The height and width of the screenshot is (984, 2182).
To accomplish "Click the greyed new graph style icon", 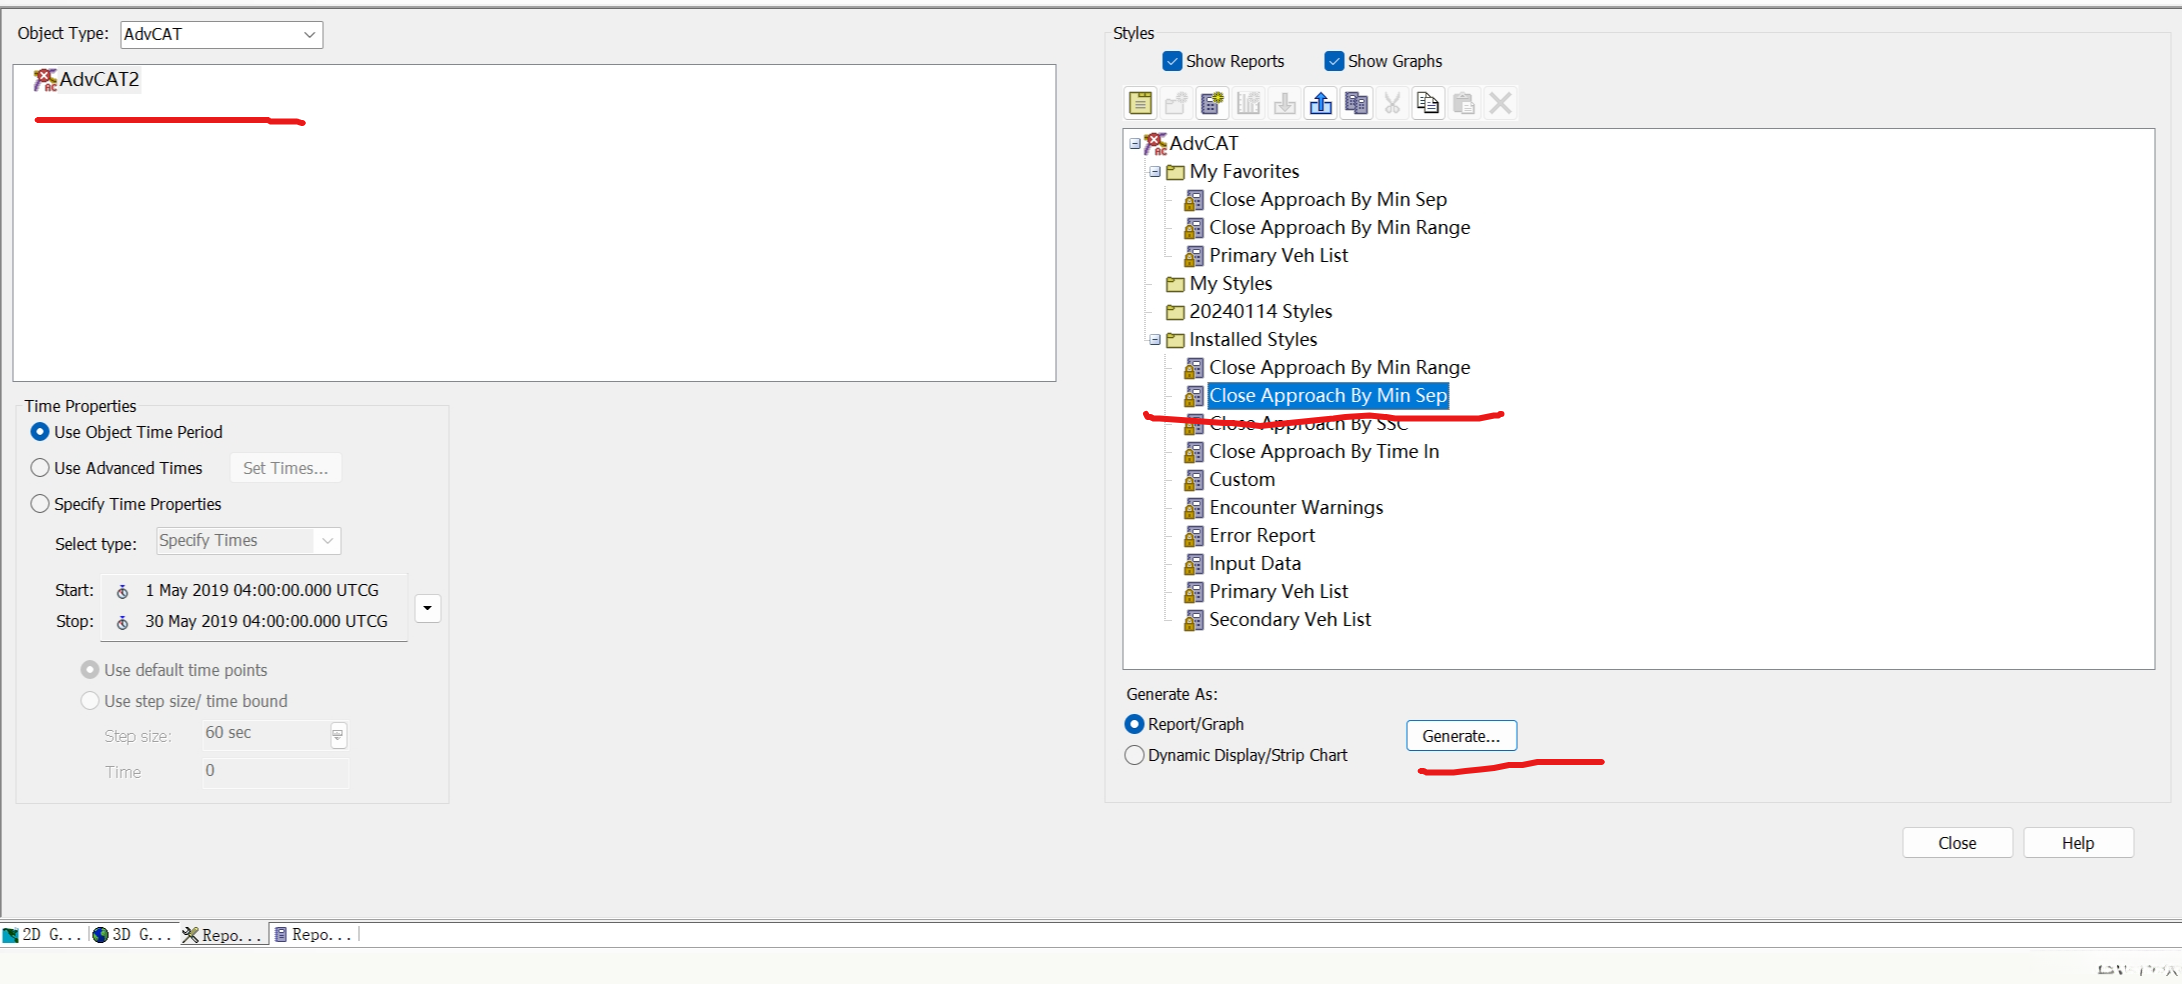I will pyautogui.click(x=1248, y=103).
